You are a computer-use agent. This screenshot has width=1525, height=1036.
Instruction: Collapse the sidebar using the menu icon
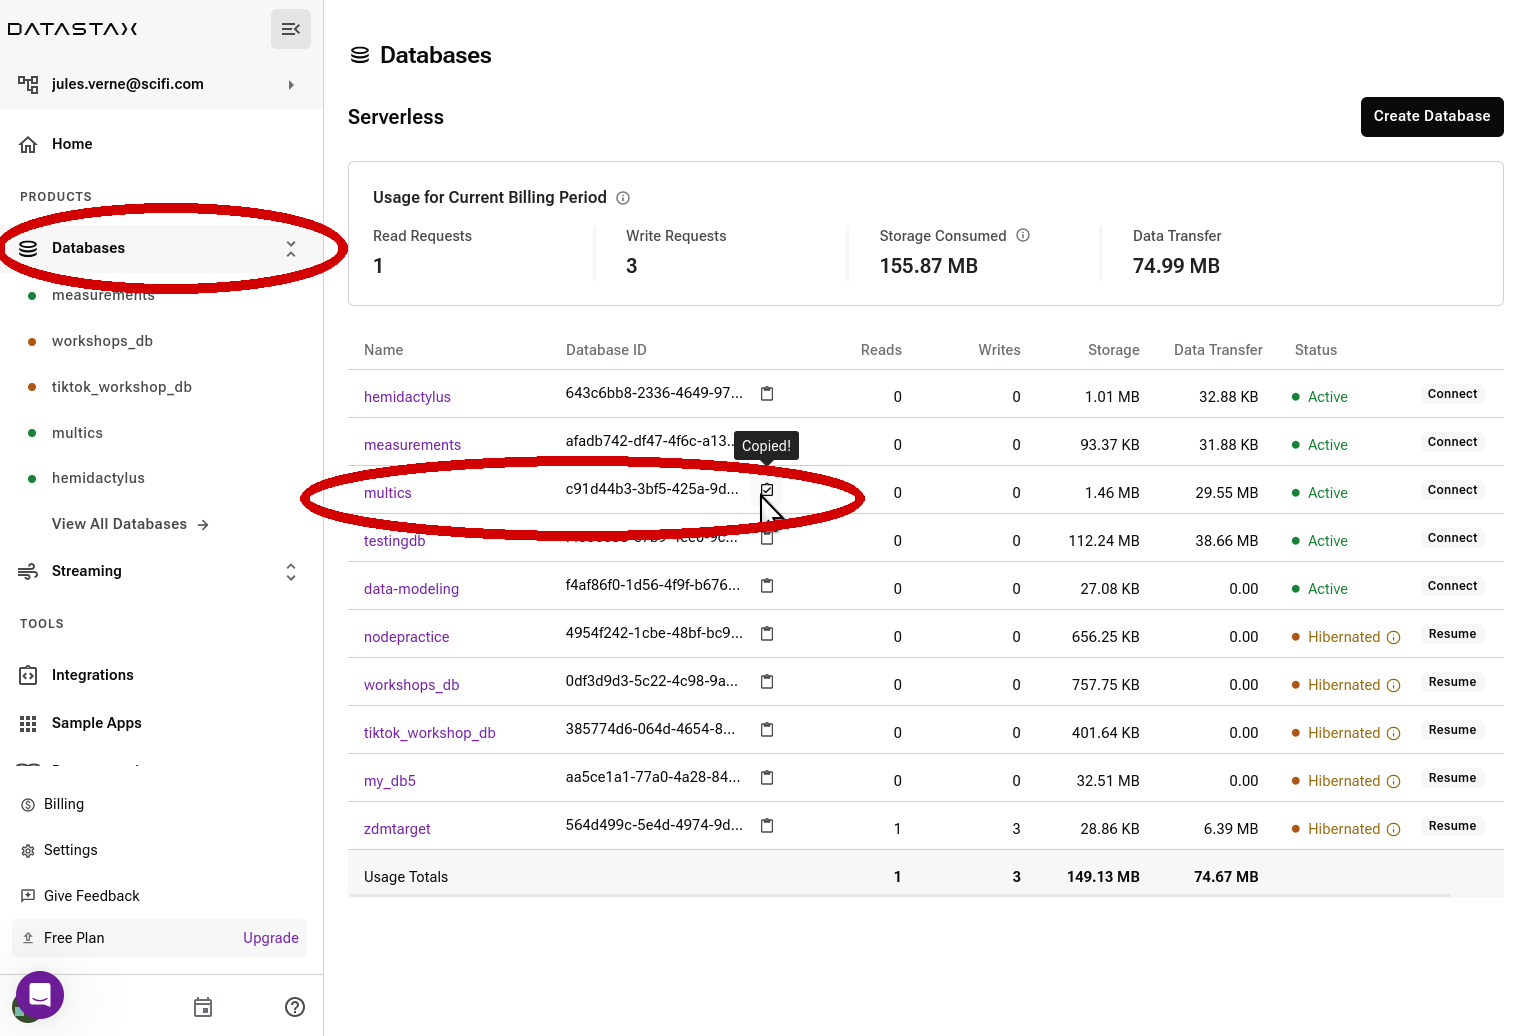click(291, 29)
